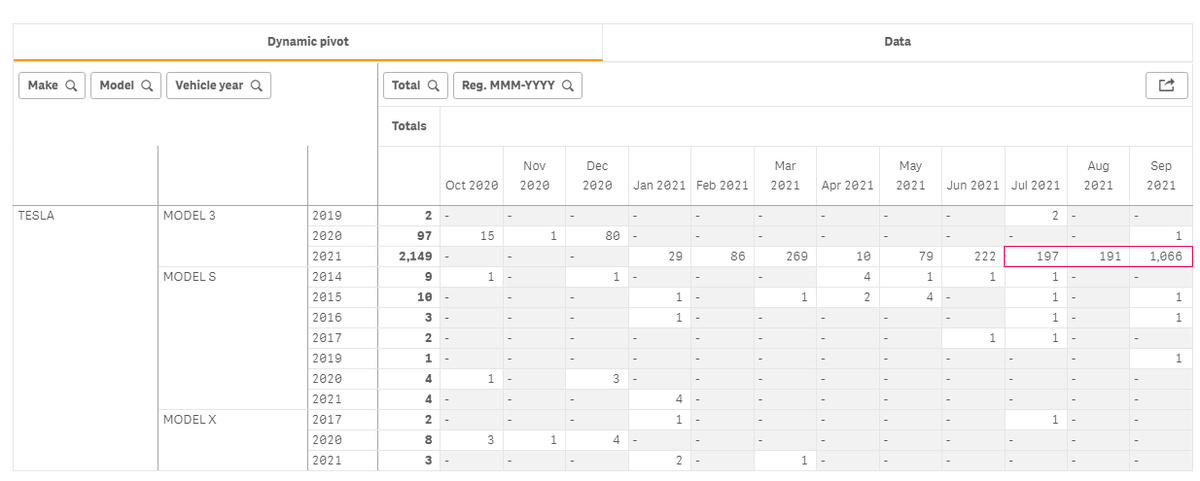Click the 222 value in Jun 2021

point(974,256)
